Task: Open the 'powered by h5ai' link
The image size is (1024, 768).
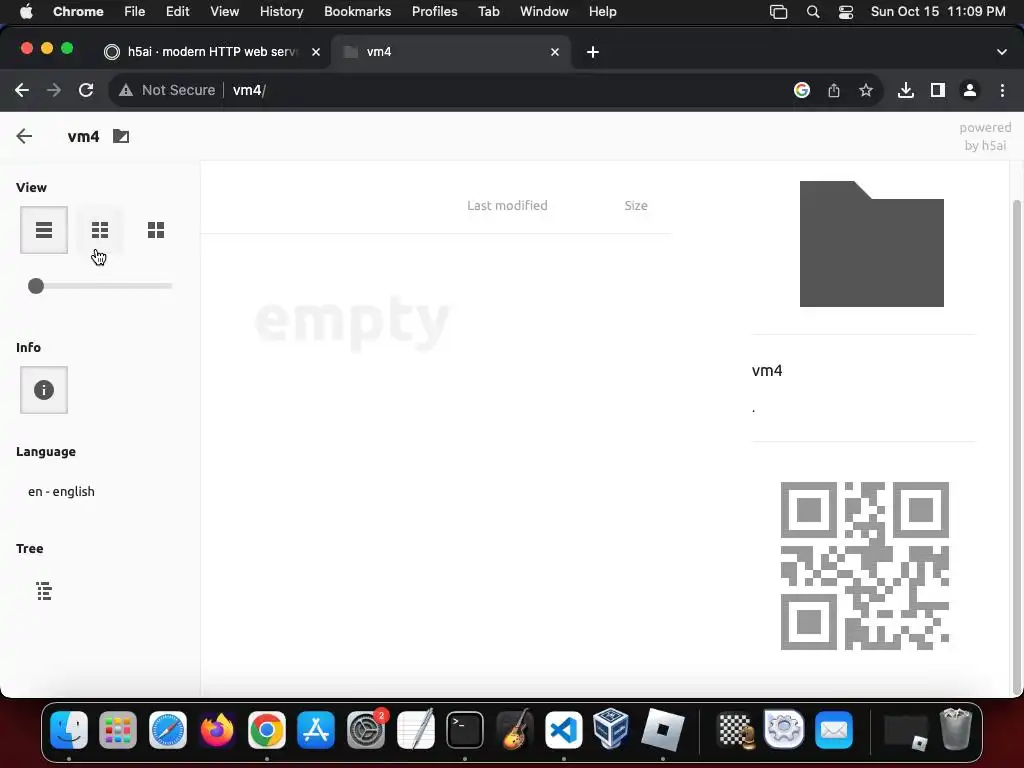Action: [x=985, y=136]
